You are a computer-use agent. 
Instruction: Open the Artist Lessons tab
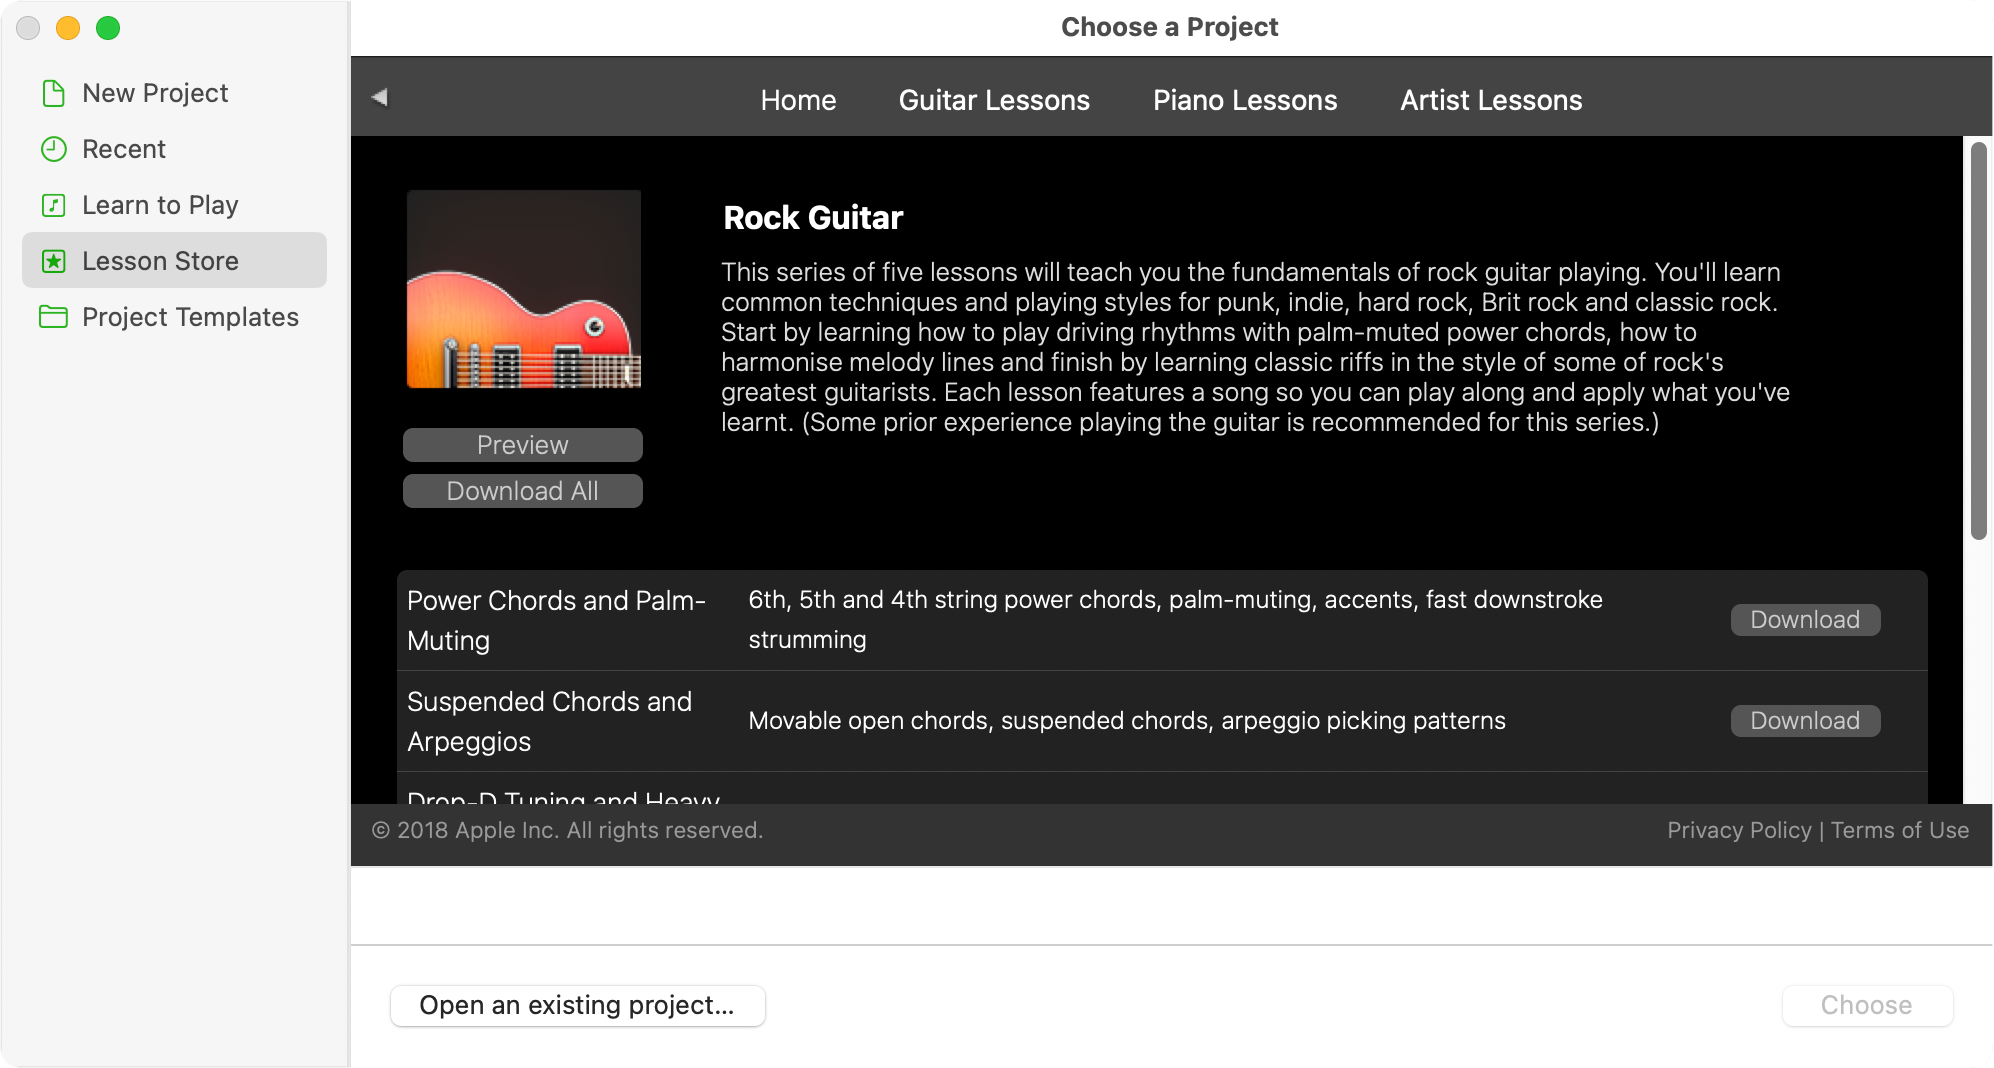pyautogui.click(x=1491, y=100)
